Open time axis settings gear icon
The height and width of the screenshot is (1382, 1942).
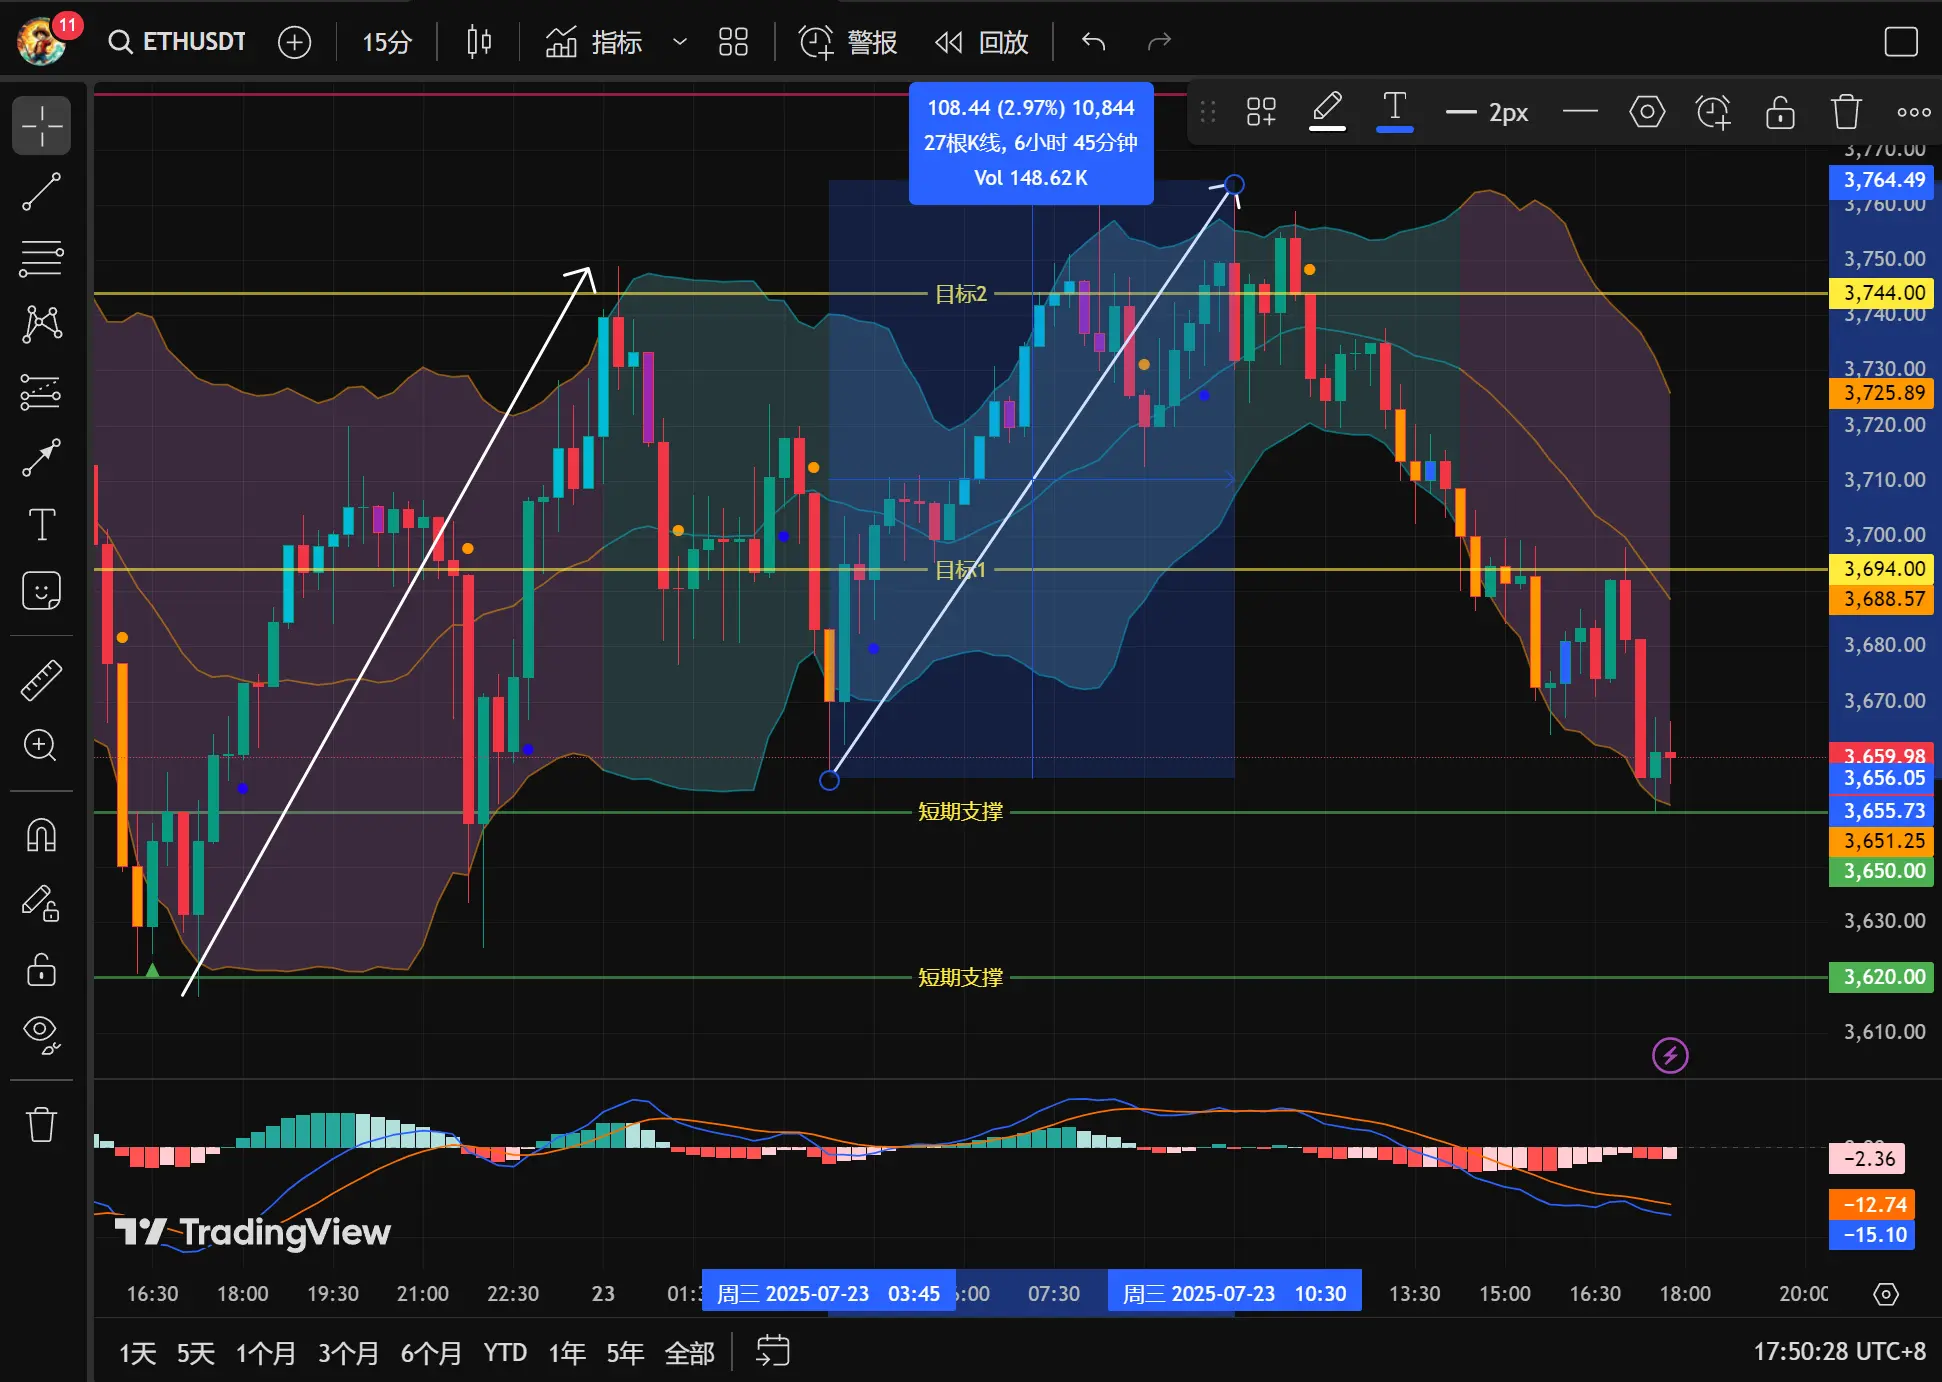(1886, 1294)
